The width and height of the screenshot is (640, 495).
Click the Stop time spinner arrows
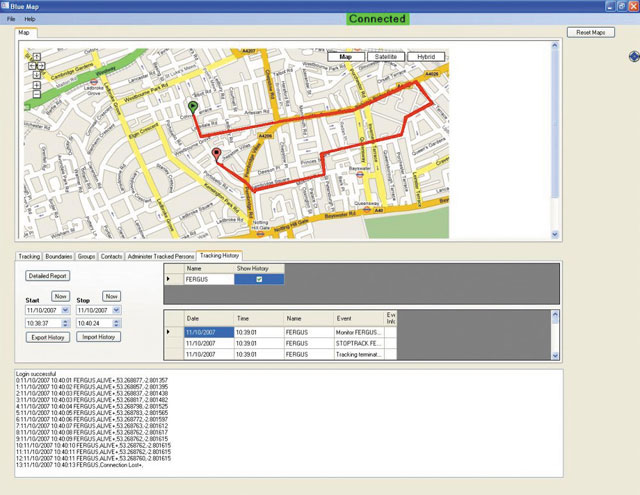[116, 323]
